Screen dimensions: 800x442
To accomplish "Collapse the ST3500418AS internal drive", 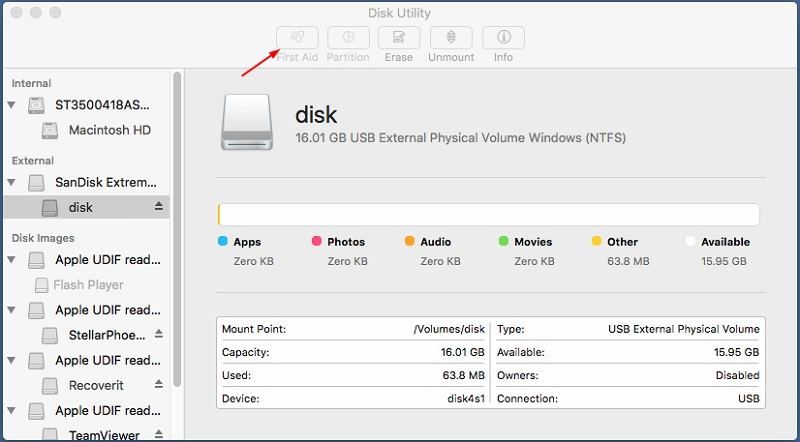I will pos(12,105).
